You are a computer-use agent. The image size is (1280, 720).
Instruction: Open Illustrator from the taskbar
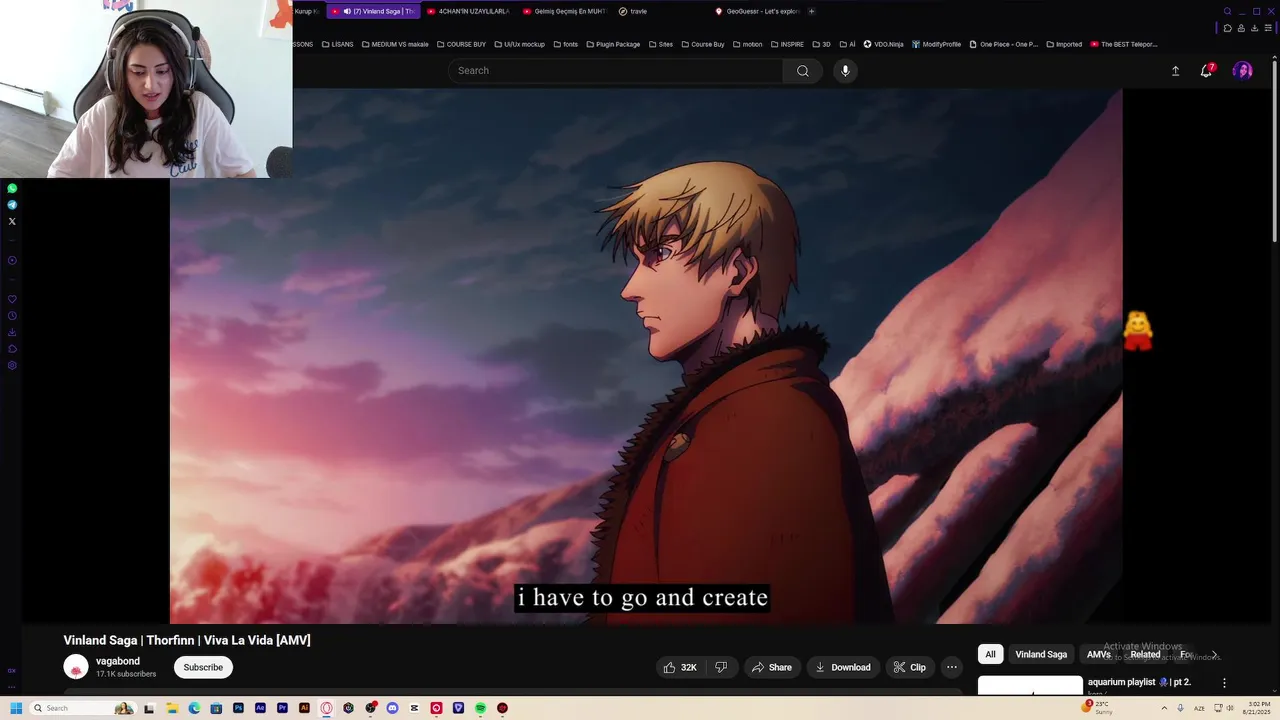pyautogui.click(x=304, y=708)
